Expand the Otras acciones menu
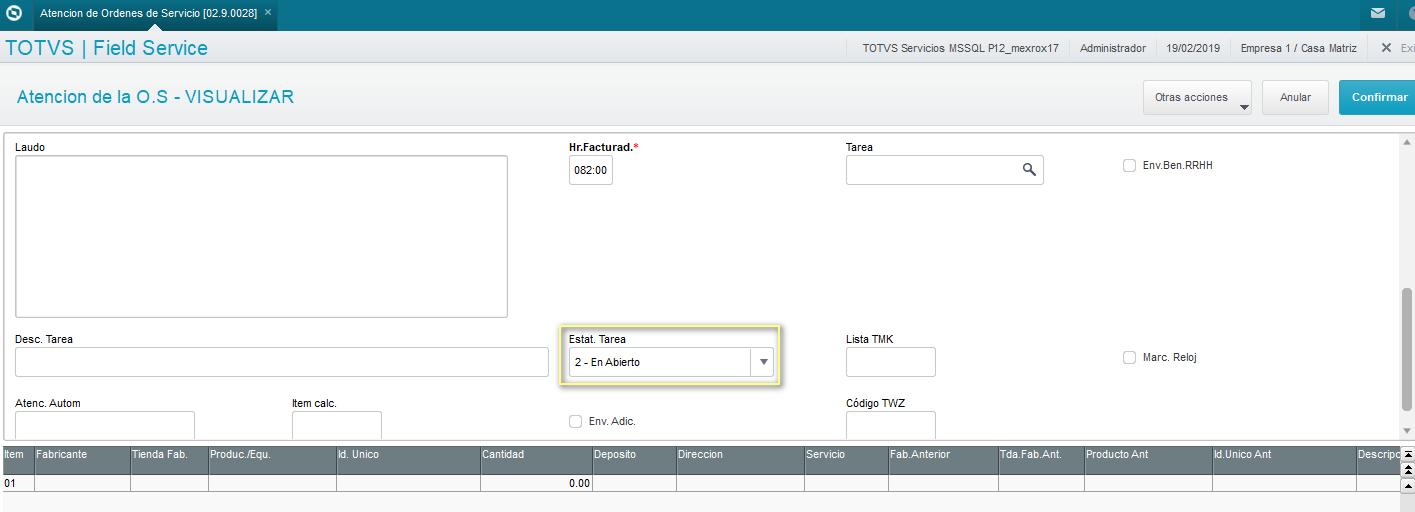The image size is (1415, 512). click(x=1197, y=98)
